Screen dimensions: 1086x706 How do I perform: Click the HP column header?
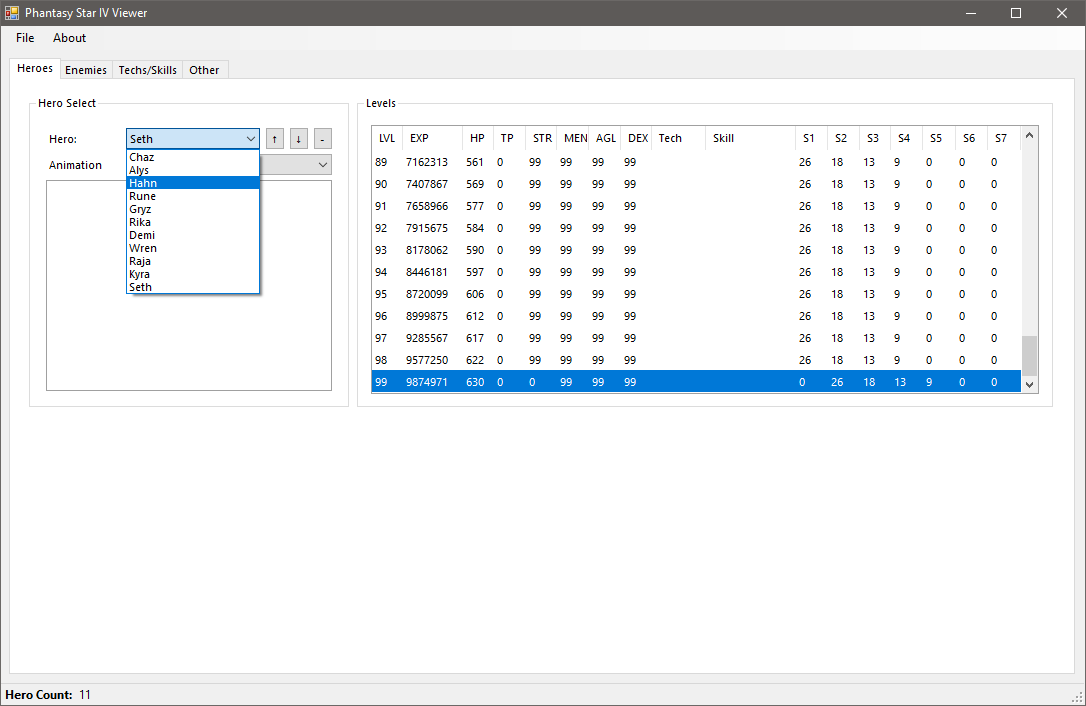point(477,138)
